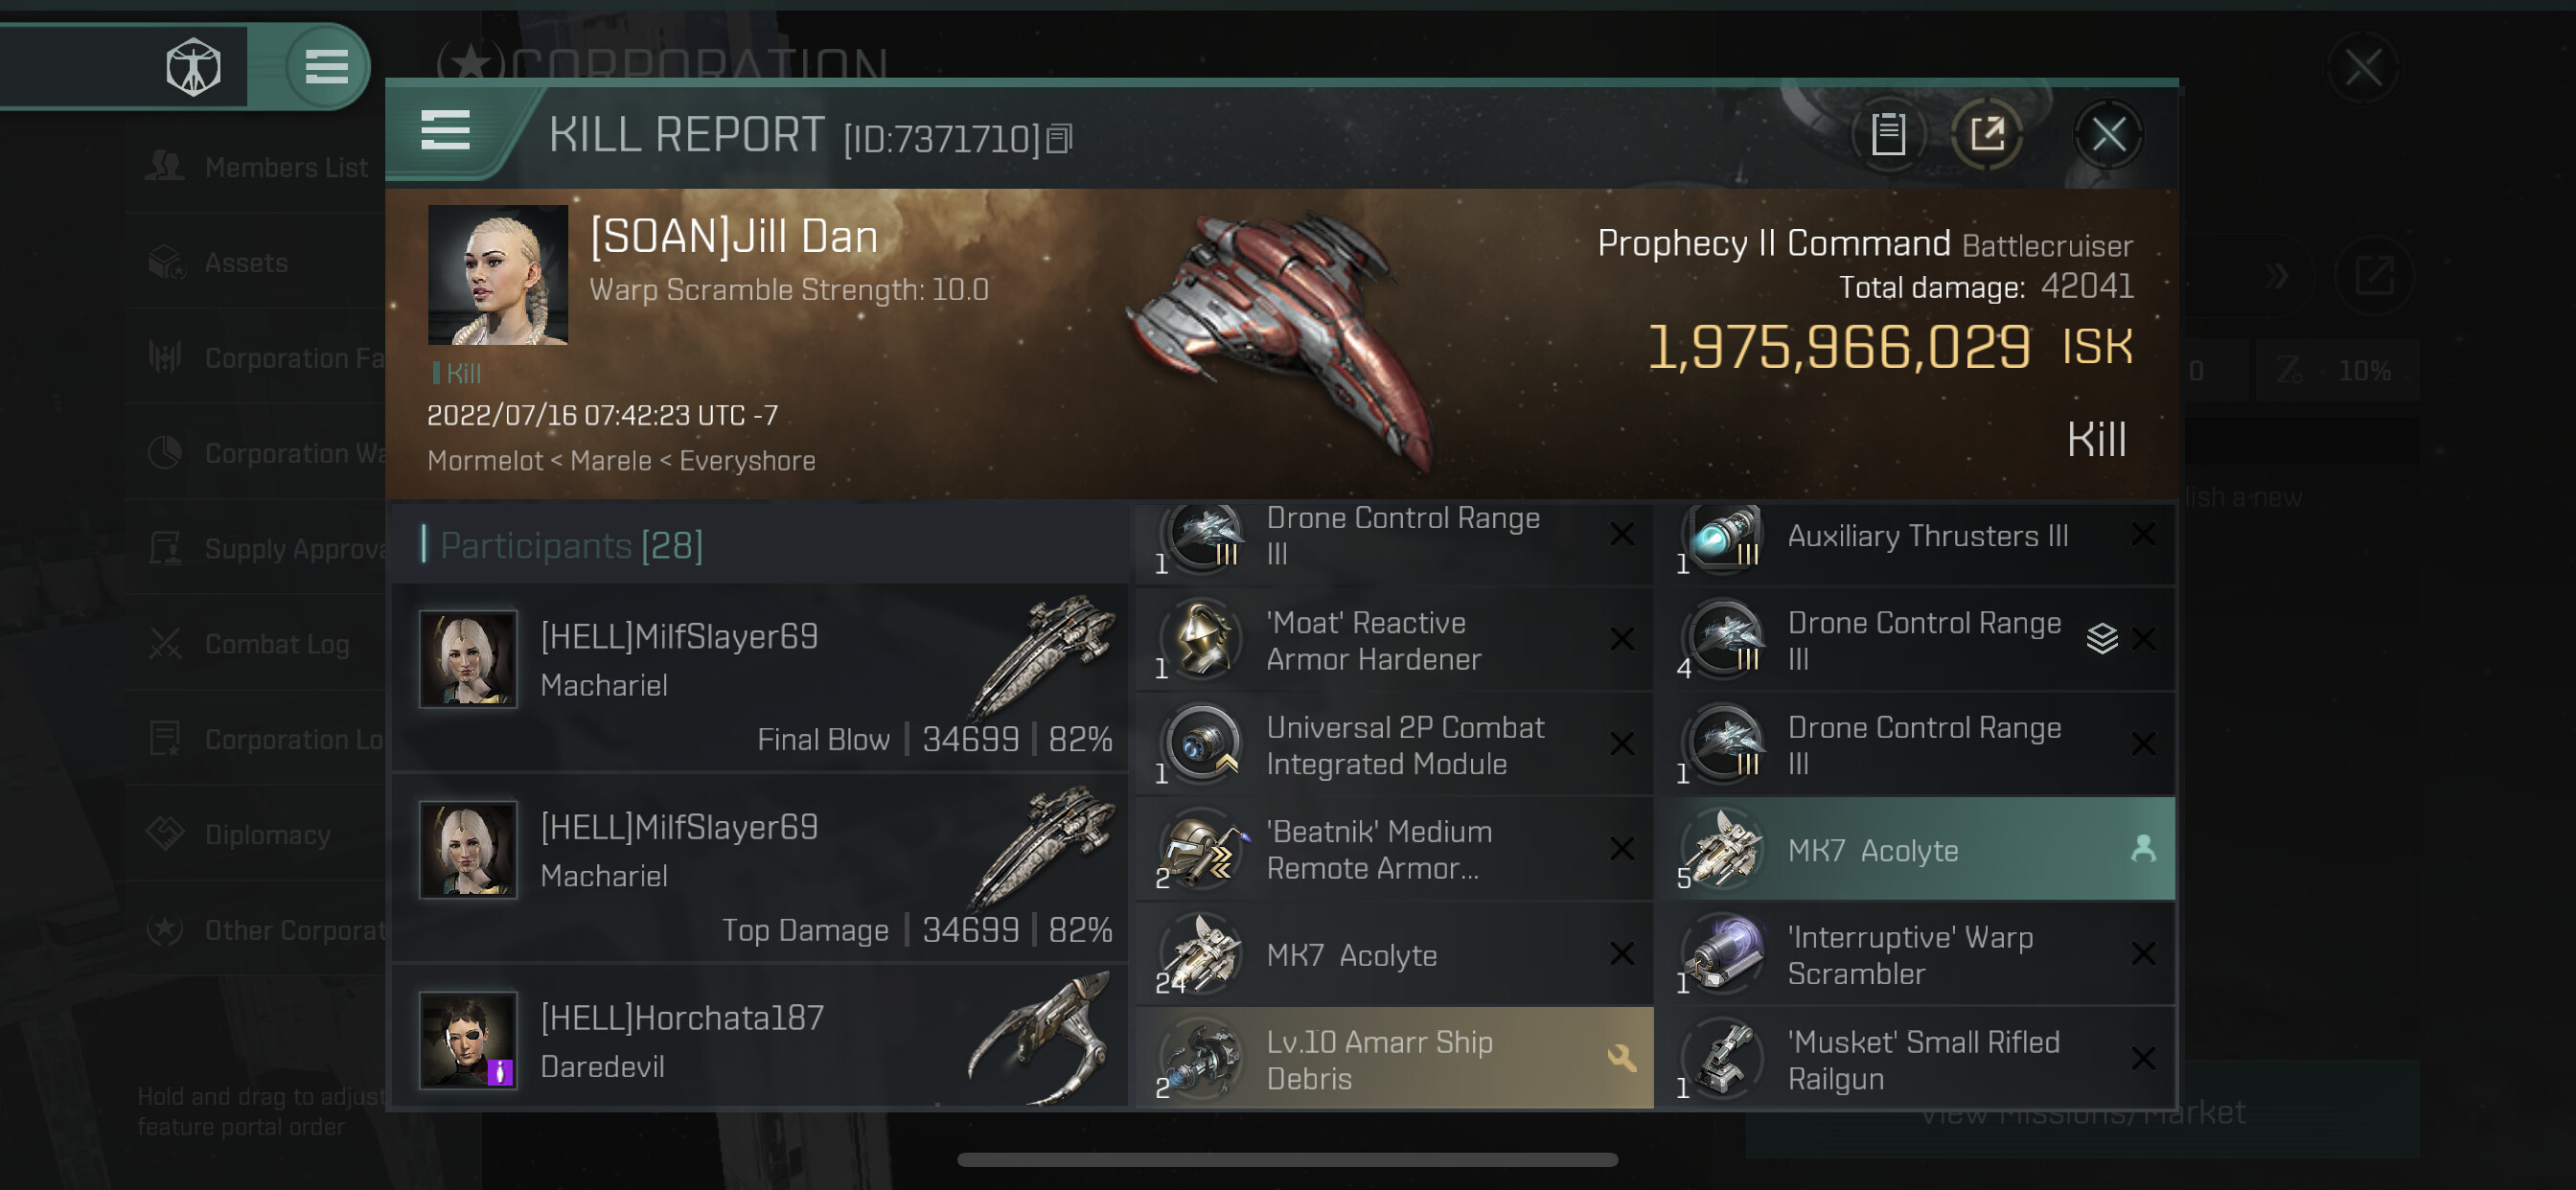
Task: Select the 'Moat' Reactive Armor Hardener item
Action: point(1395,640)
